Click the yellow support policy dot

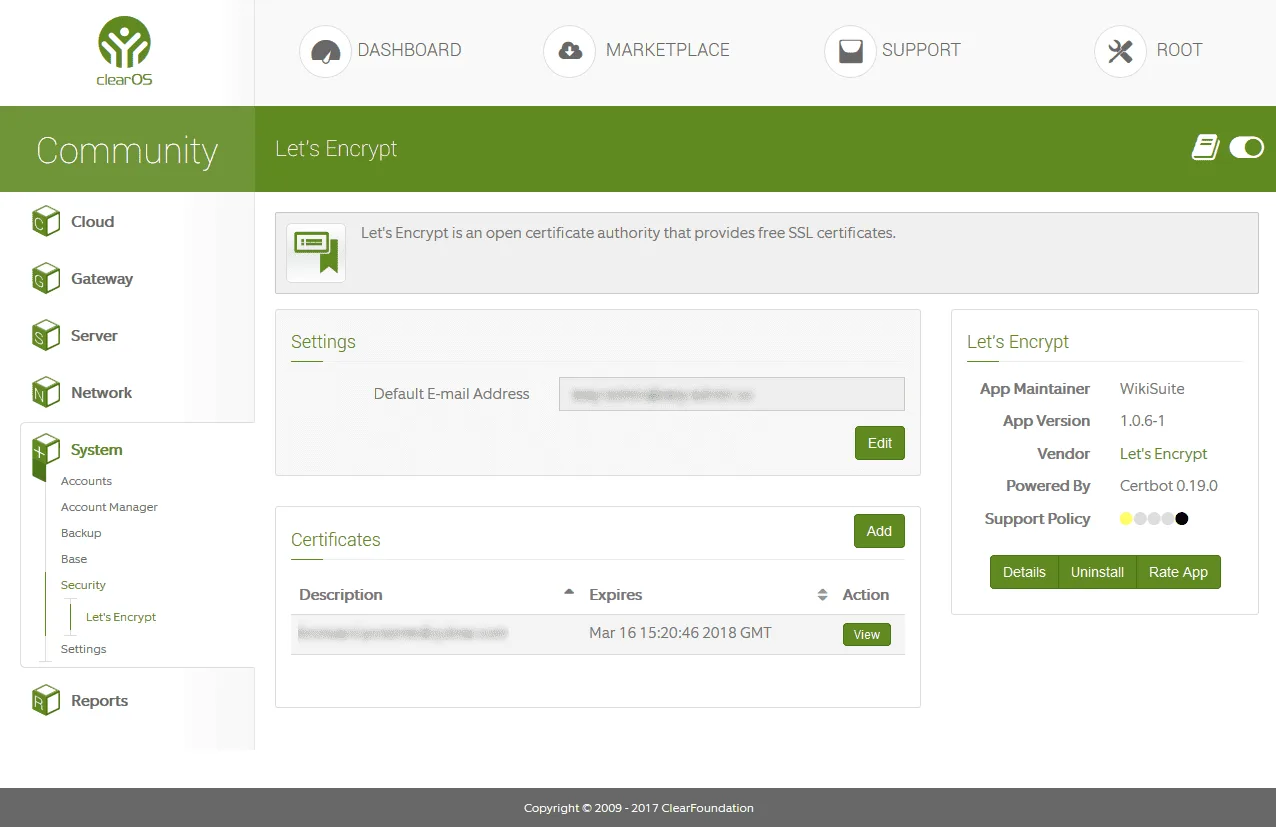(1126, 519)
